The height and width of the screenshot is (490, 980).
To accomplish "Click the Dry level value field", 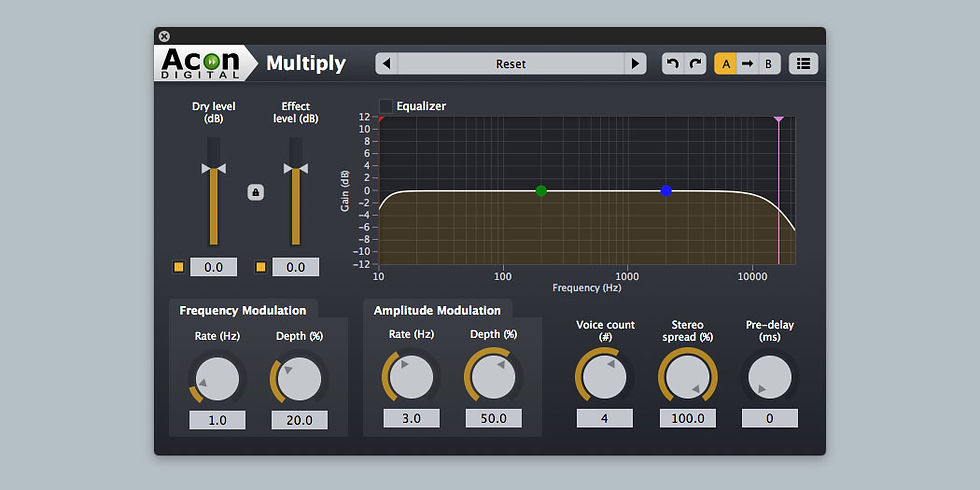I will pyautogui.click(x=214, y=267).
